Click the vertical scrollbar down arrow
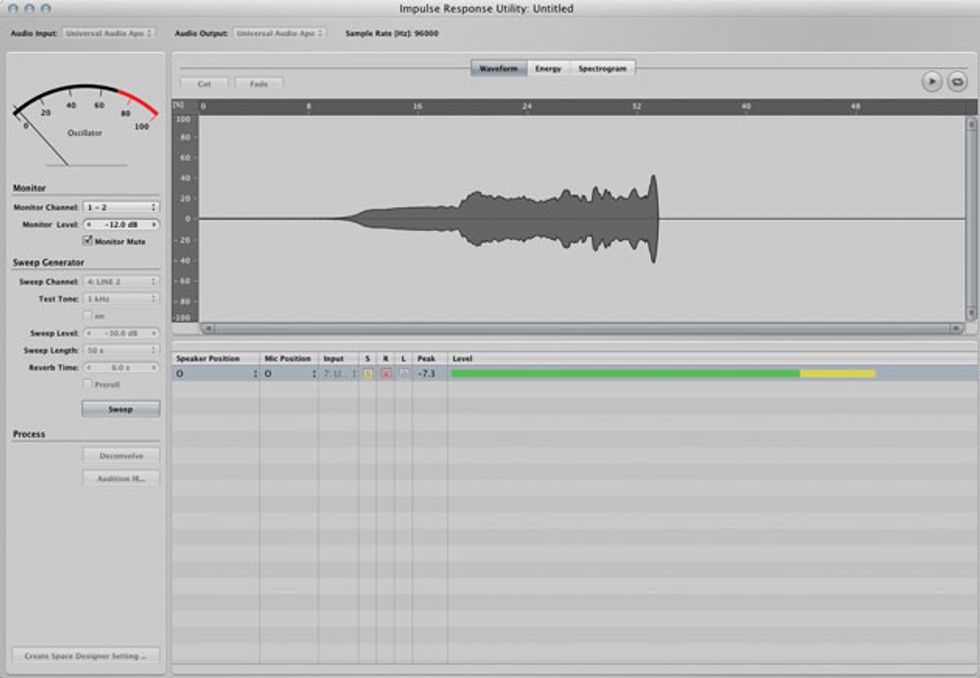 pyautogui.click(x=971, y=313)
